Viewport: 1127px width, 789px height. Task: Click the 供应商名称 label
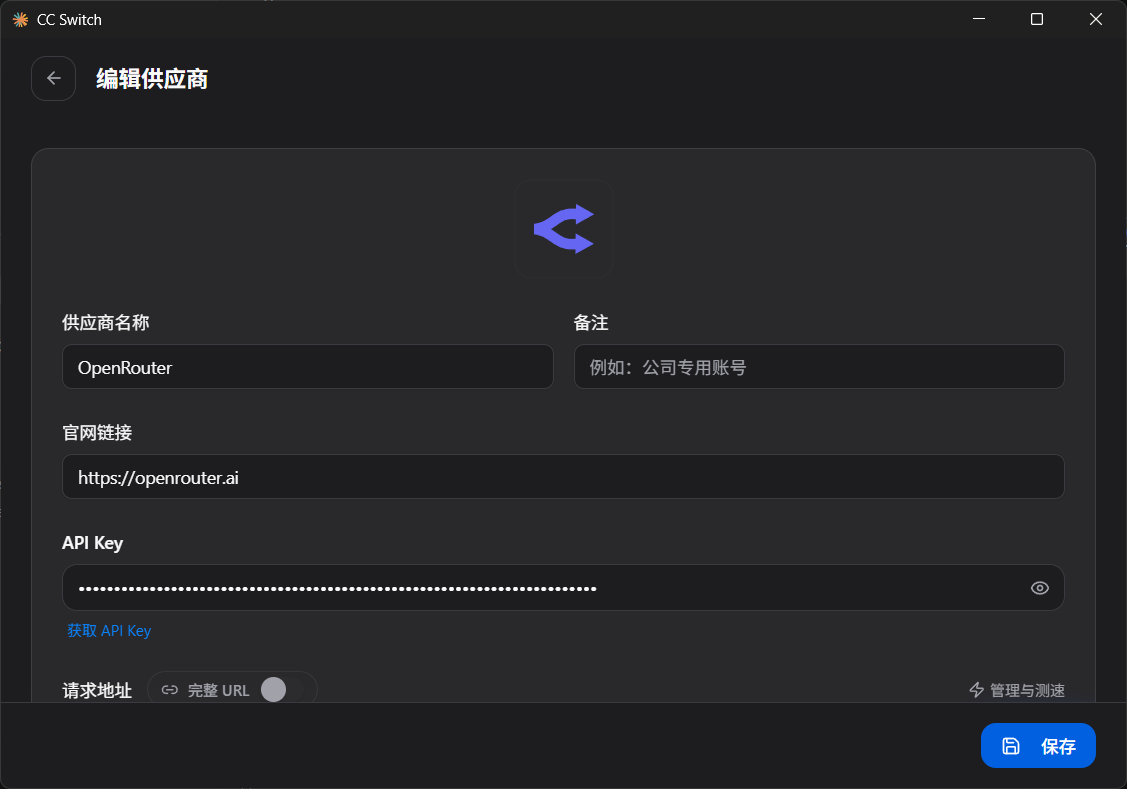[106, 323]
